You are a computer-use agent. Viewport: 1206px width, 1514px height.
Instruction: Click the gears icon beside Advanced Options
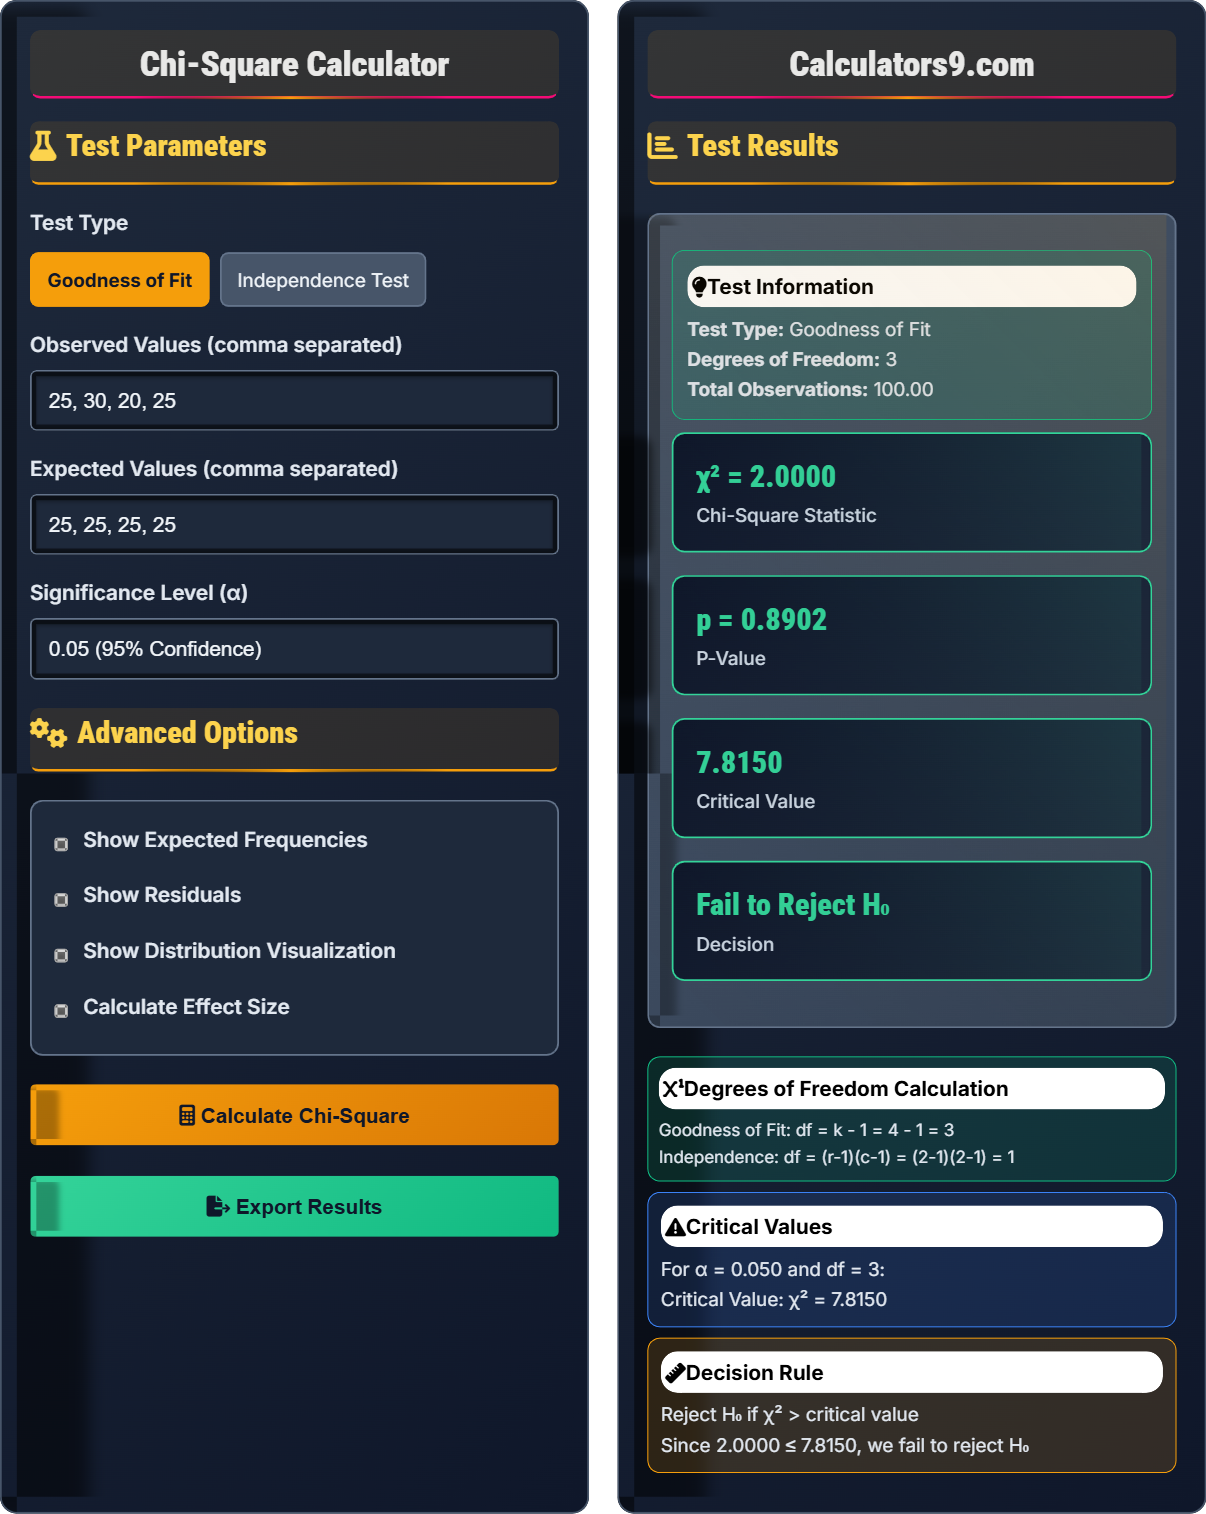48,733
